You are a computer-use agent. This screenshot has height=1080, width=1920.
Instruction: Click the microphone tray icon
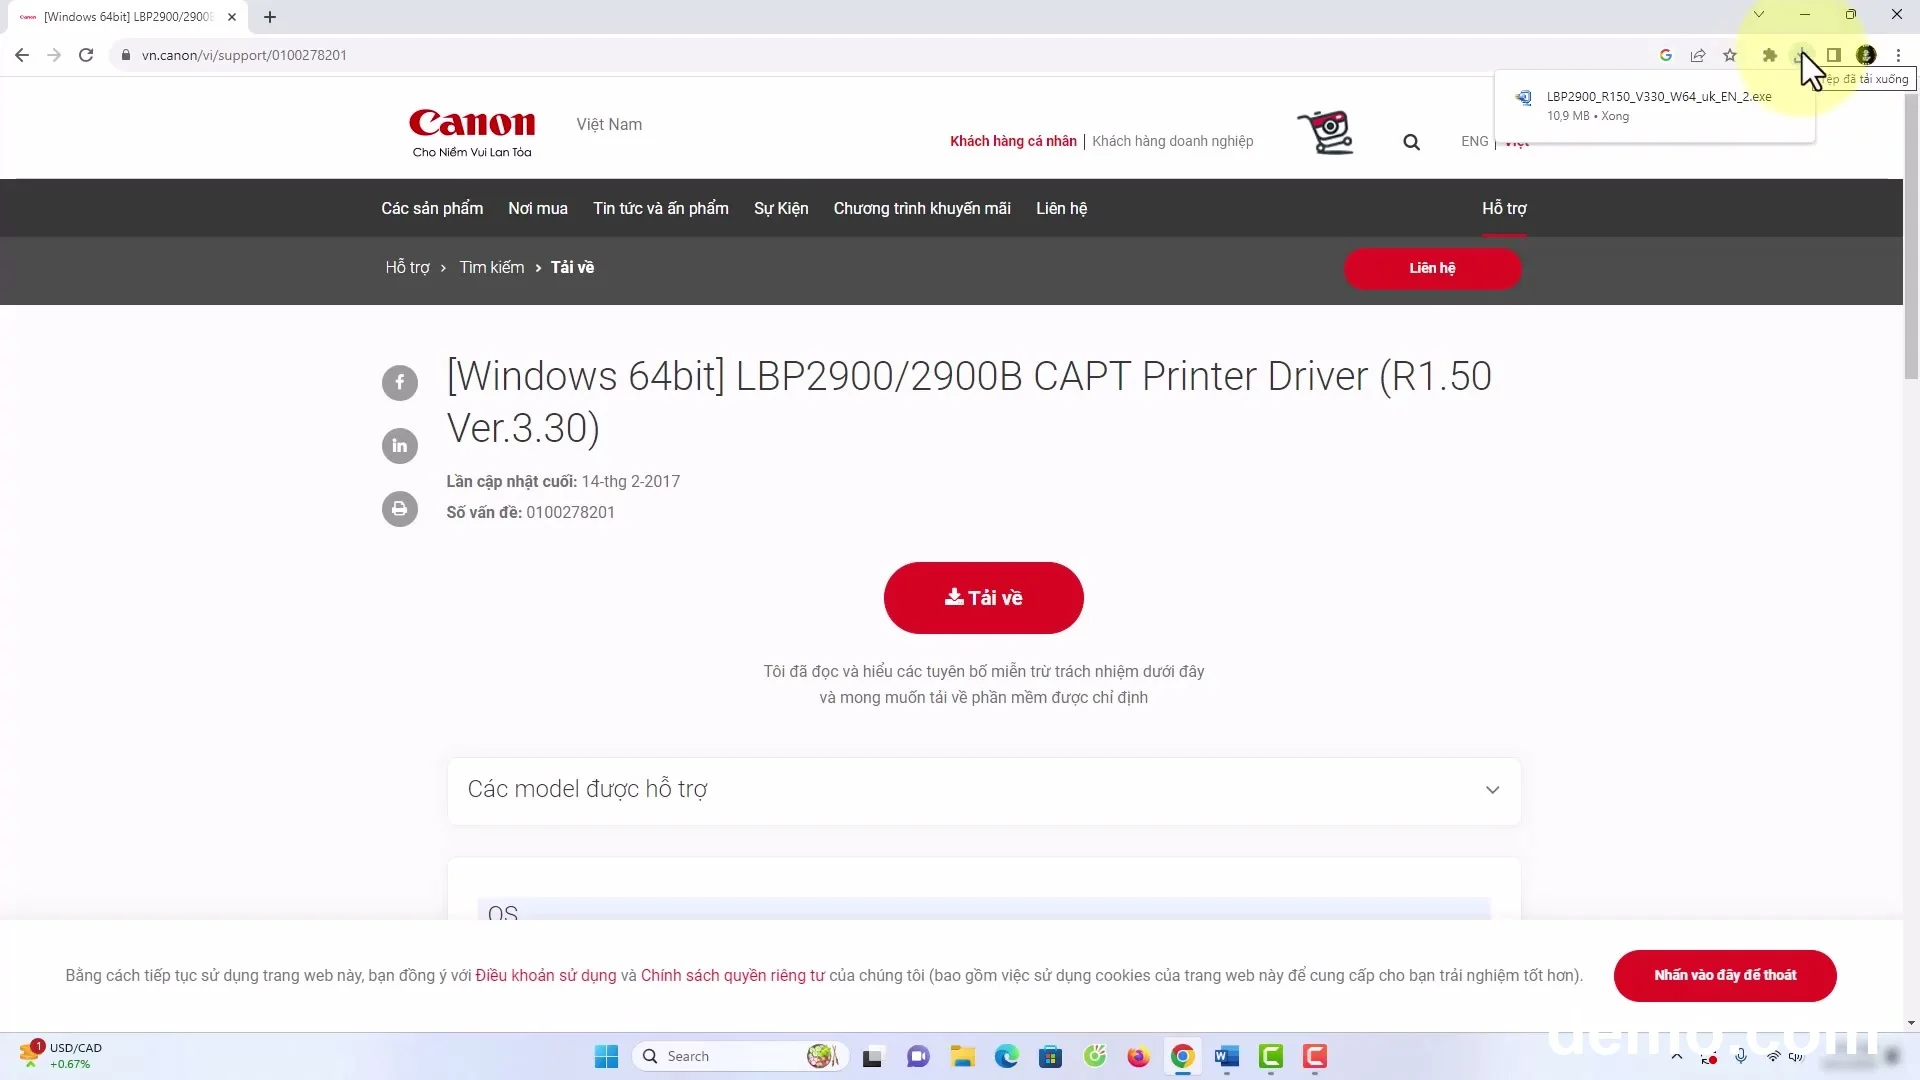pos(1741,1056)
